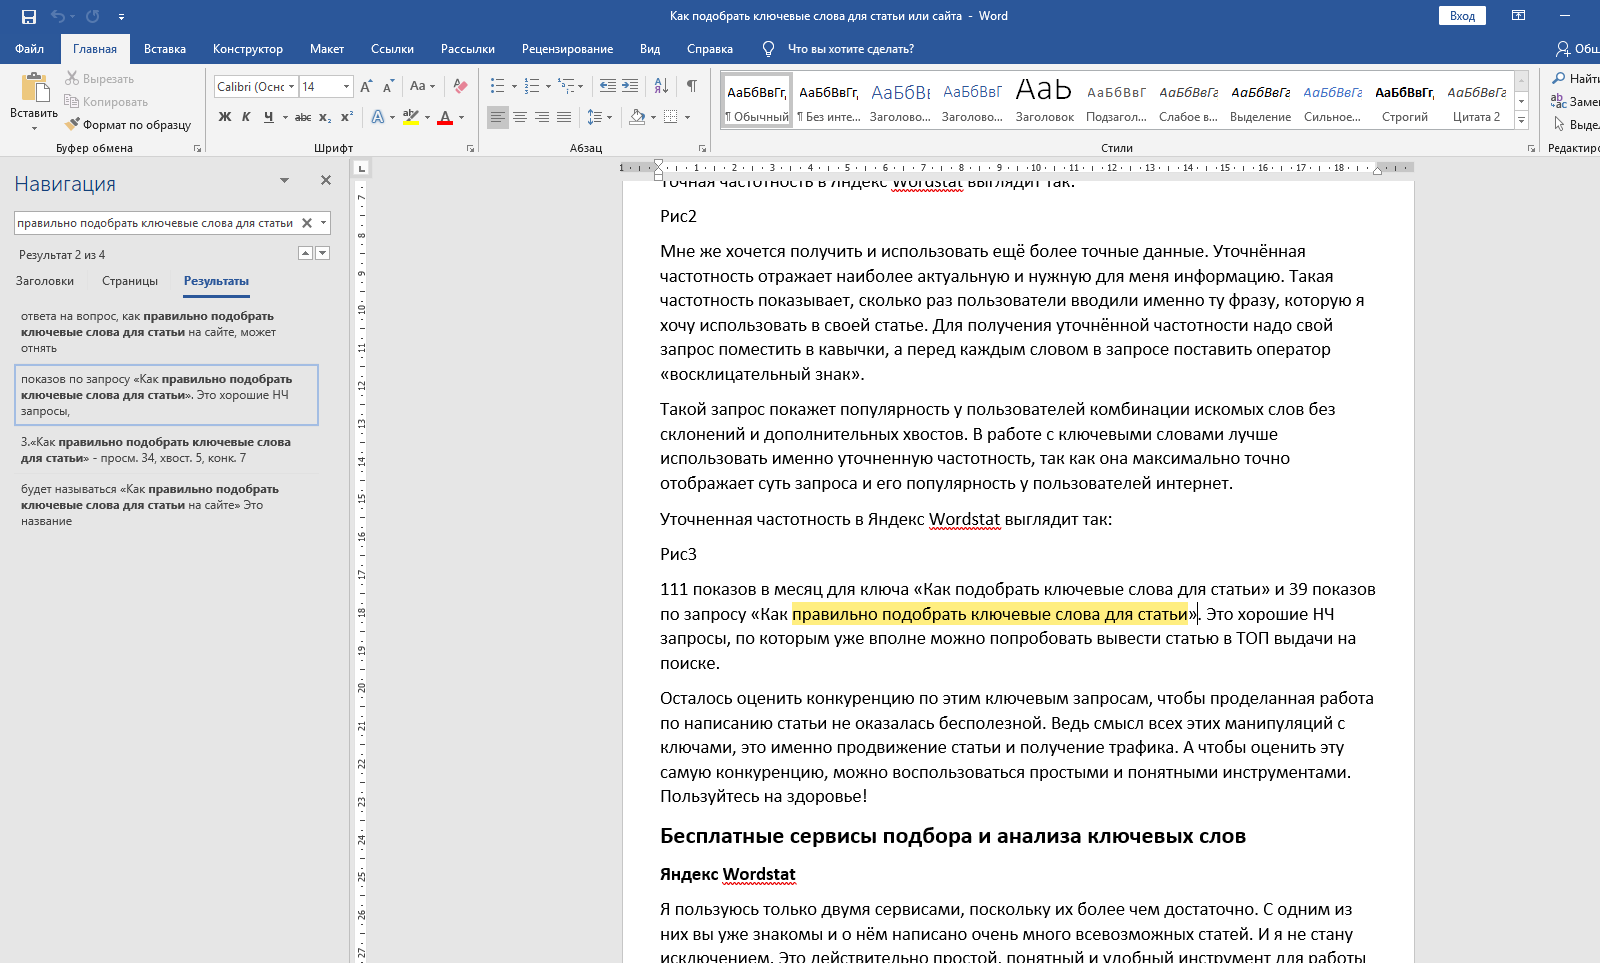This screenshot has height=963, width=1600.
Task: Align paragraph to the right
Action: click(x=542, y=117)
